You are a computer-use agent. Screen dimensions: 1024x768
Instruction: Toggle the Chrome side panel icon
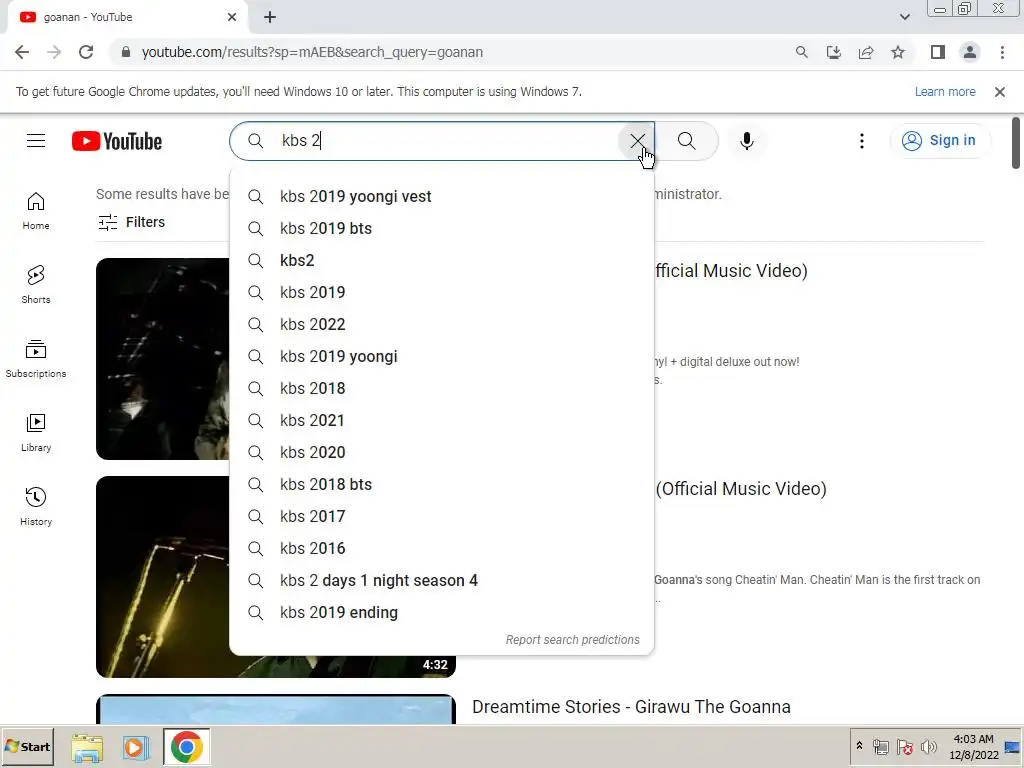click(938, 52)
